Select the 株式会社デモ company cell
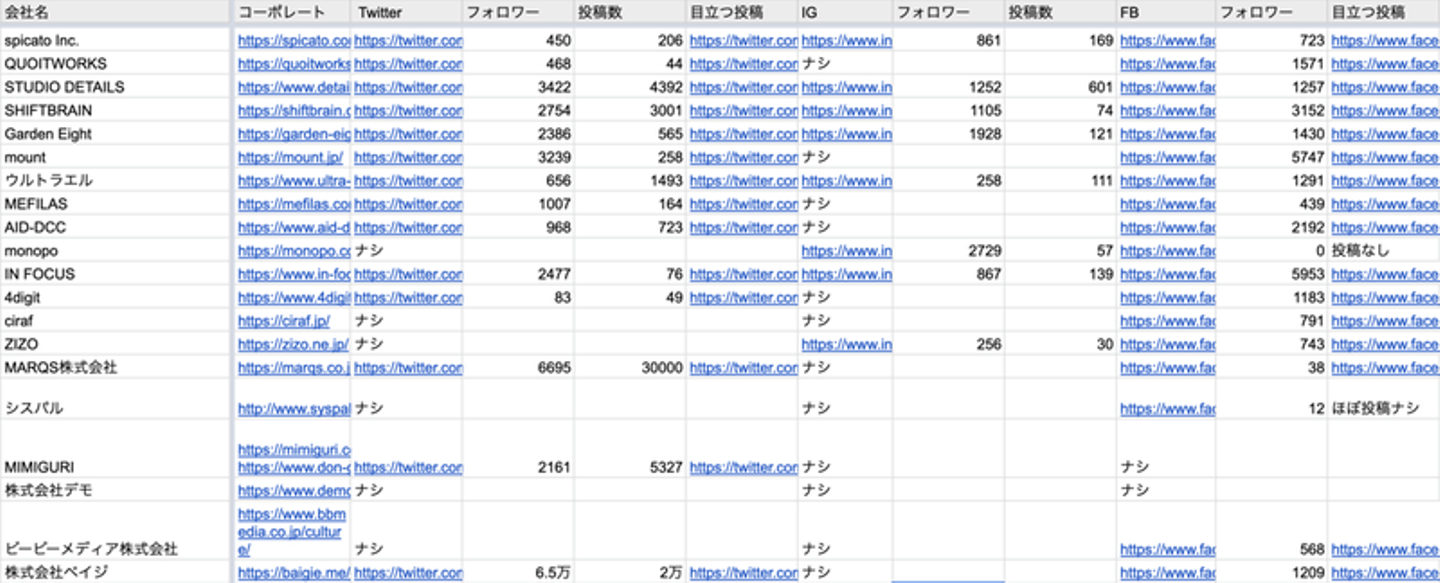 116,490
